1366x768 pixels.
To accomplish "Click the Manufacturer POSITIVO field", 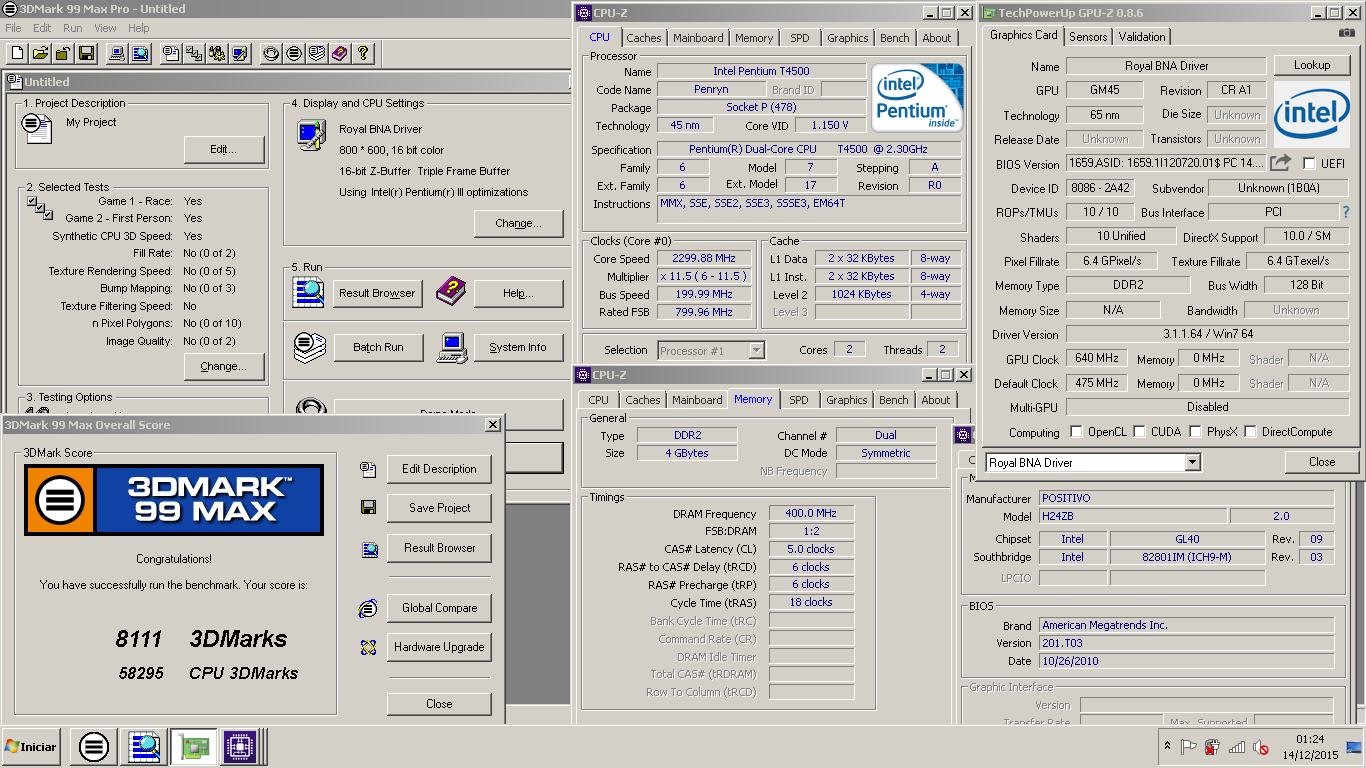I will pos(1186,498).
